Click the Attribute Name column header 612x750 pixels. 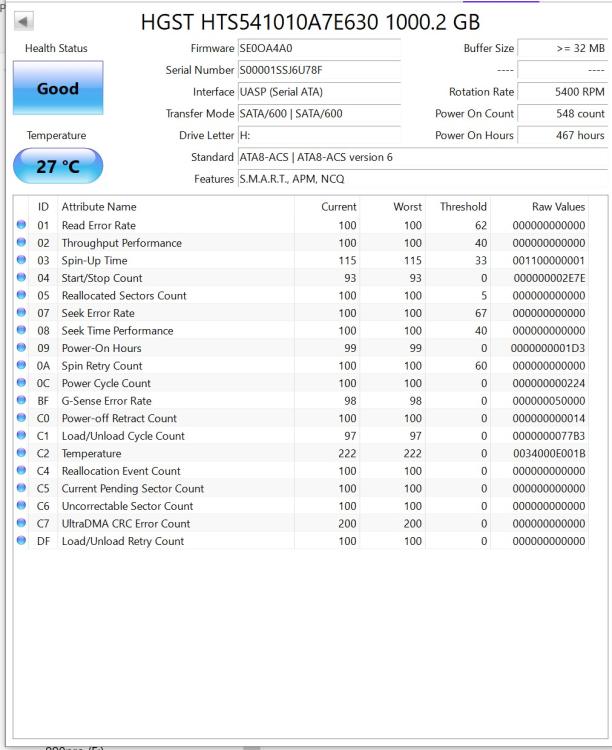click(176, 207)
